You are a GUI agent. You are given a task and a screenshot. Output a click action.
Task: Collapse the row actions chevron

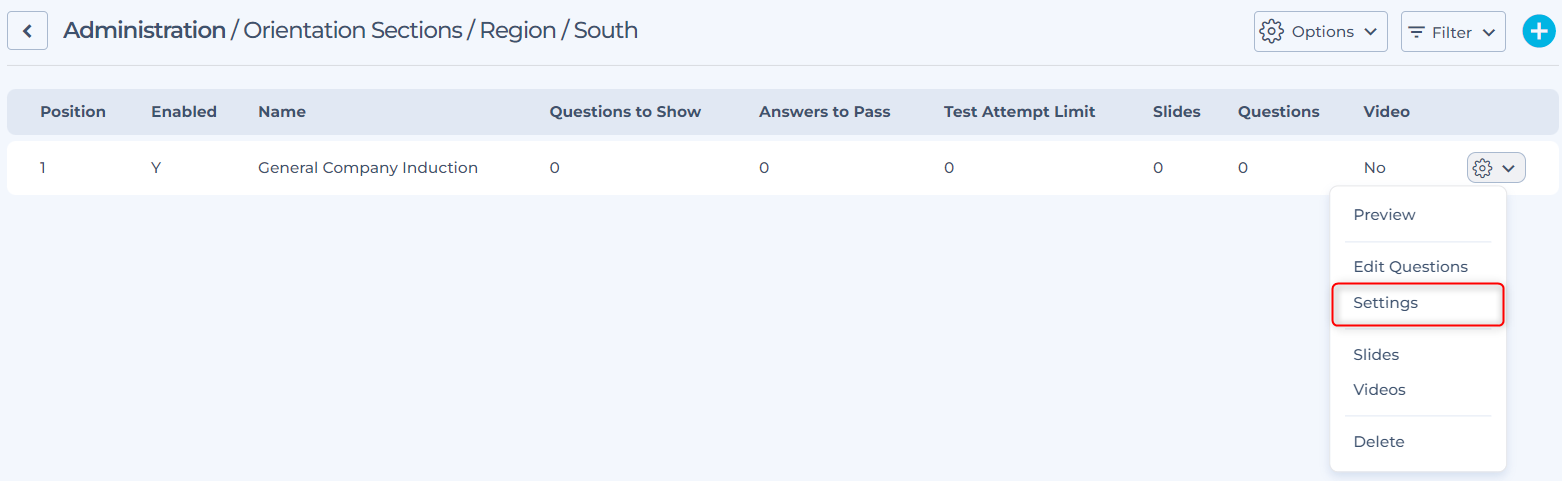point(1508,168)
